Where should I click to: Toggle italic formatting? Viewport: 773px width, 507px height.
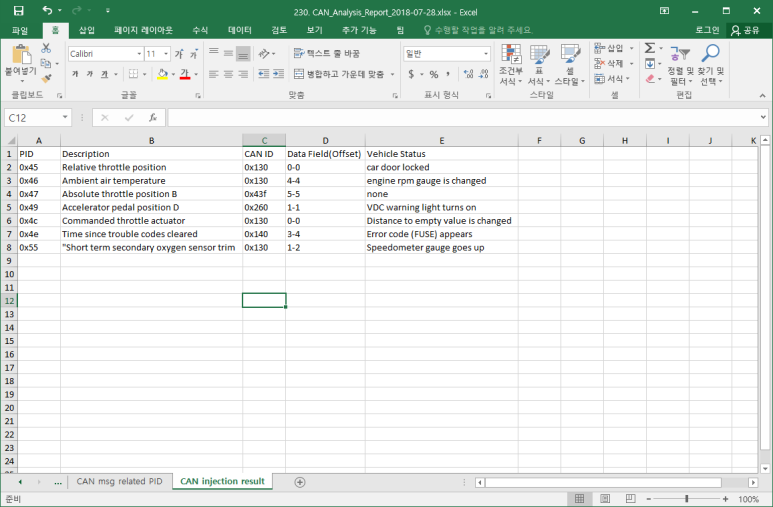pos(90,74)
